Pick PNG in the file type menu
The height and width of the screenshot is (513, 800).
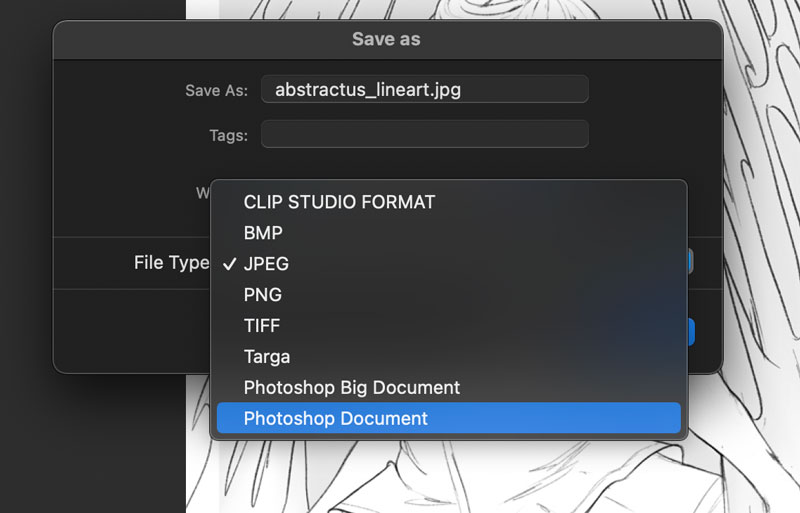262,295
